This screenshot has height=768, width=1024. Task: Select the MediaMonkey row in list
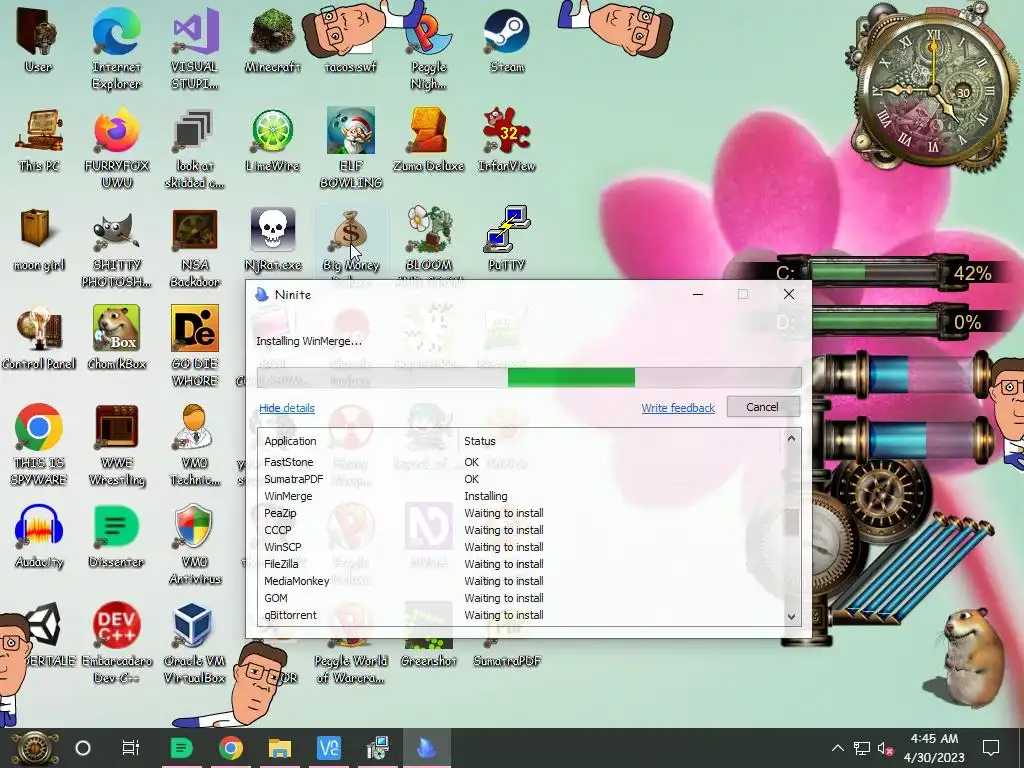coord(520,581)
